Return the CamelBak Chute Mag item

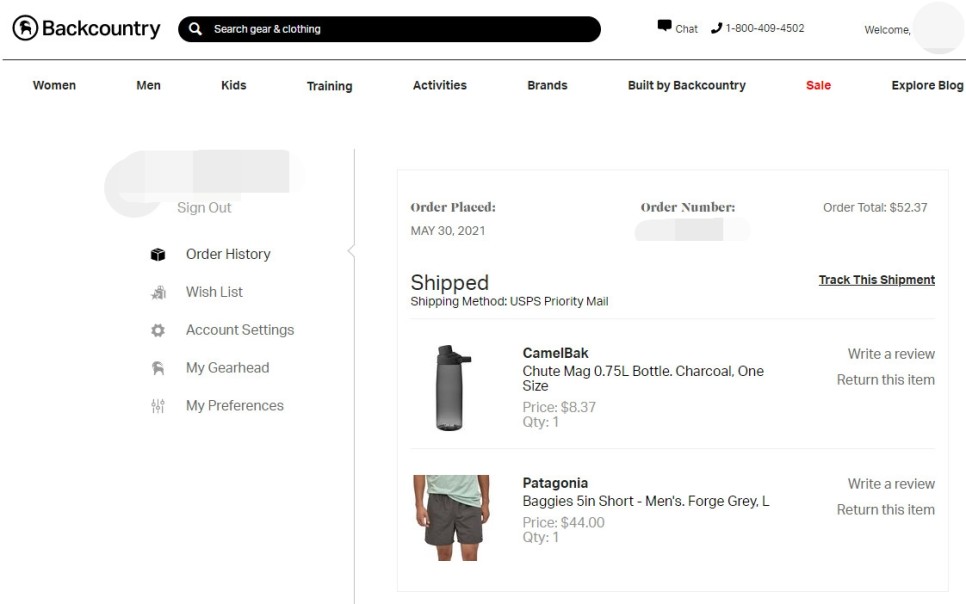pos(885,380)
